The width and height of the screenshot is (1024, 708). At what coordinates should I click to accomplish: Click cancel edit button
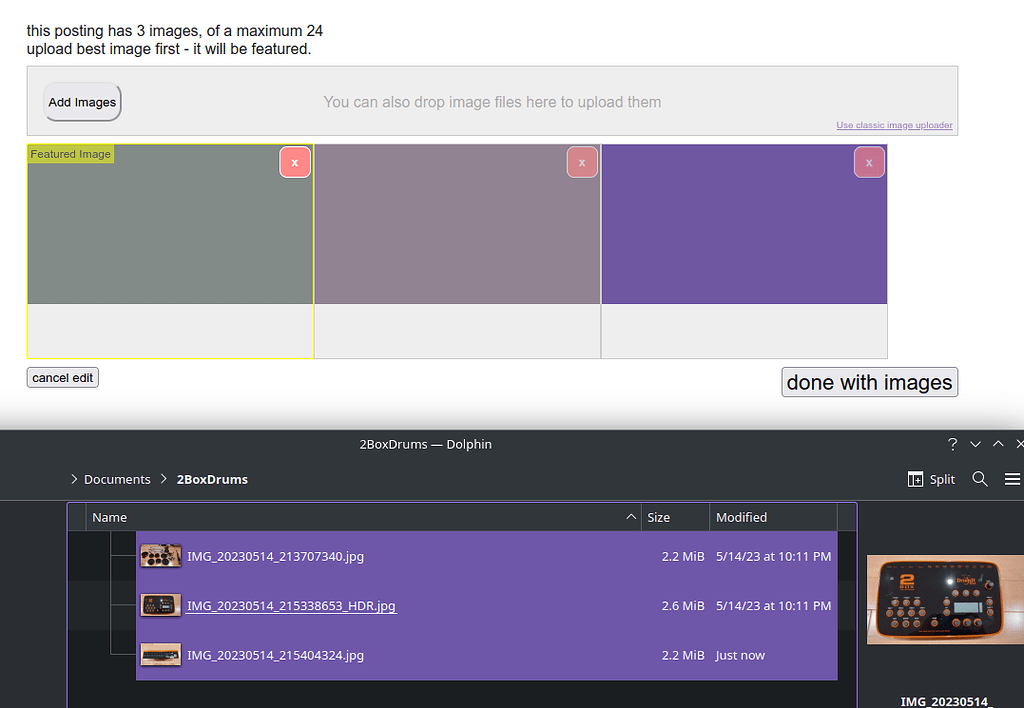pos(63,378)
